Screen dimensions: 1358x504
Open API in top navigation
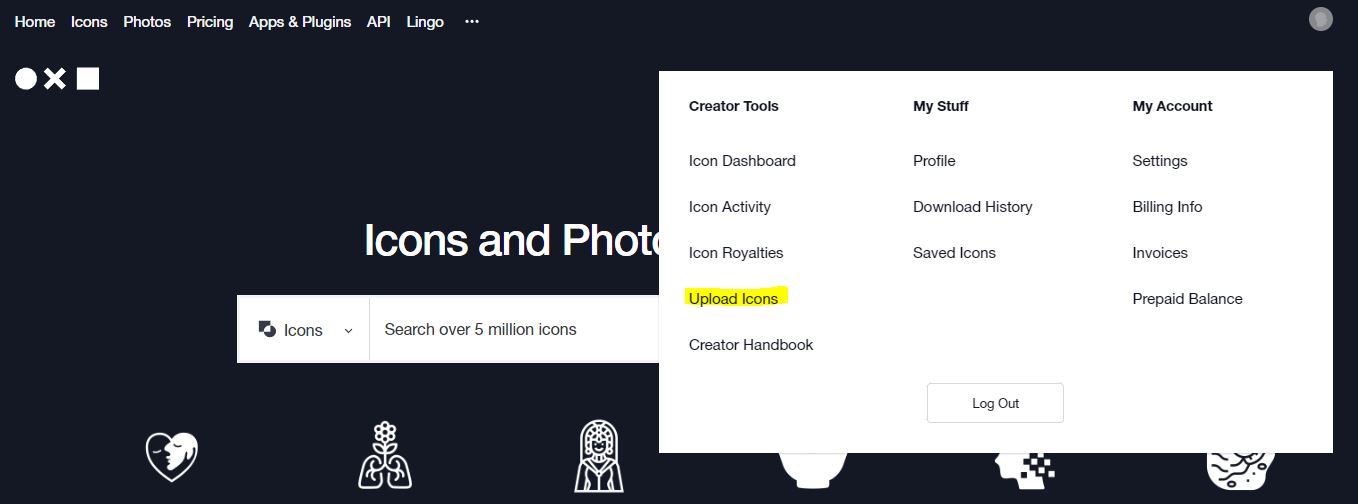click(x=379, y=21)
